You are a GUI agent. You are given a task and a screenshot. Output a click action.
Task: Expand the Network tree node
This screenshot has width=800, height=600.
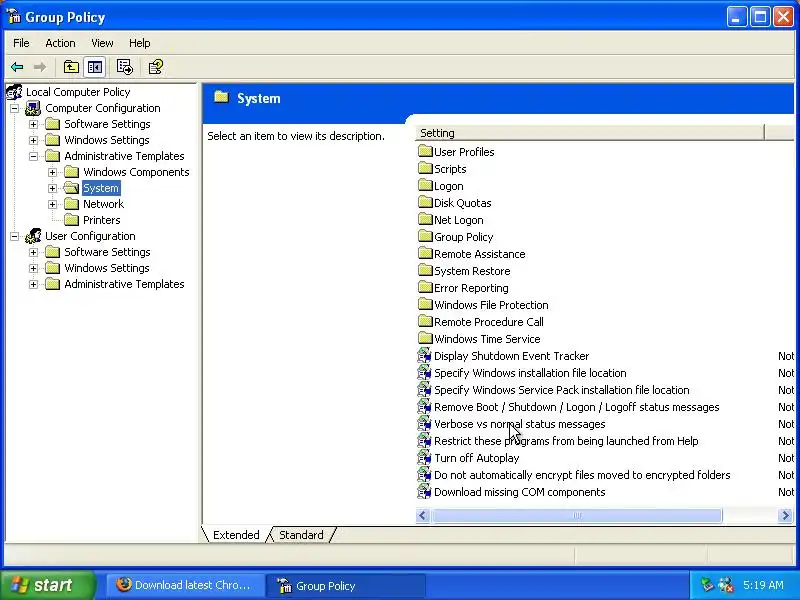(x=53, y=204)
